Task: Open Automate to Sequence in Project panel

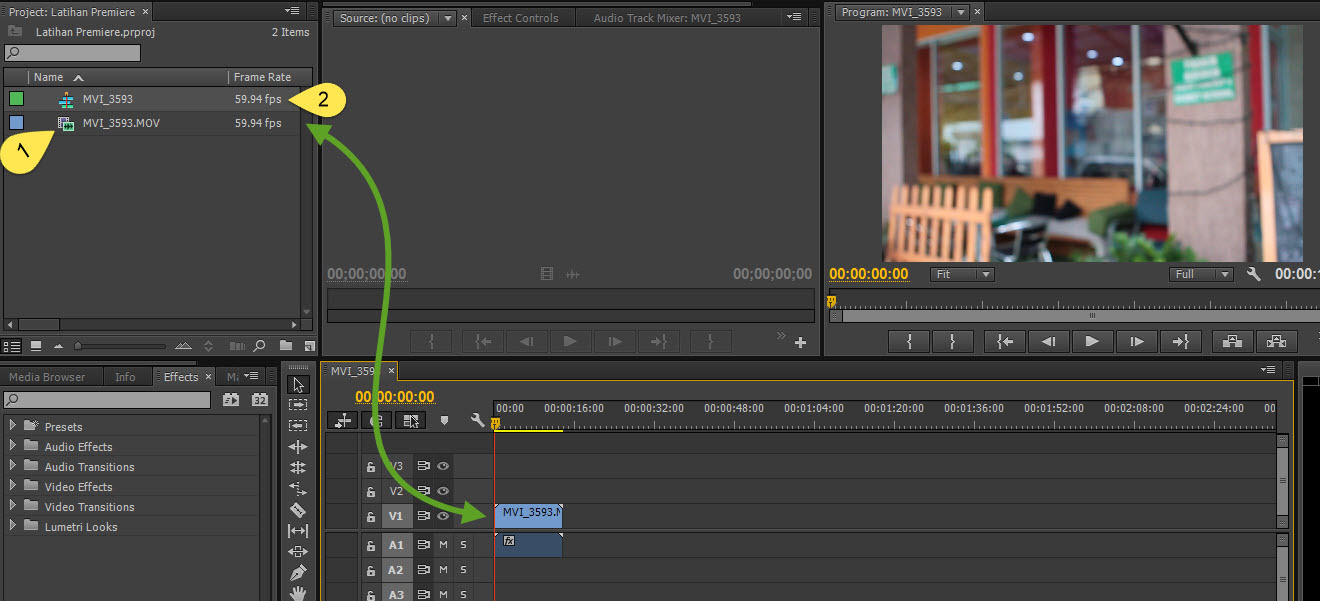Action: point(237,346)
